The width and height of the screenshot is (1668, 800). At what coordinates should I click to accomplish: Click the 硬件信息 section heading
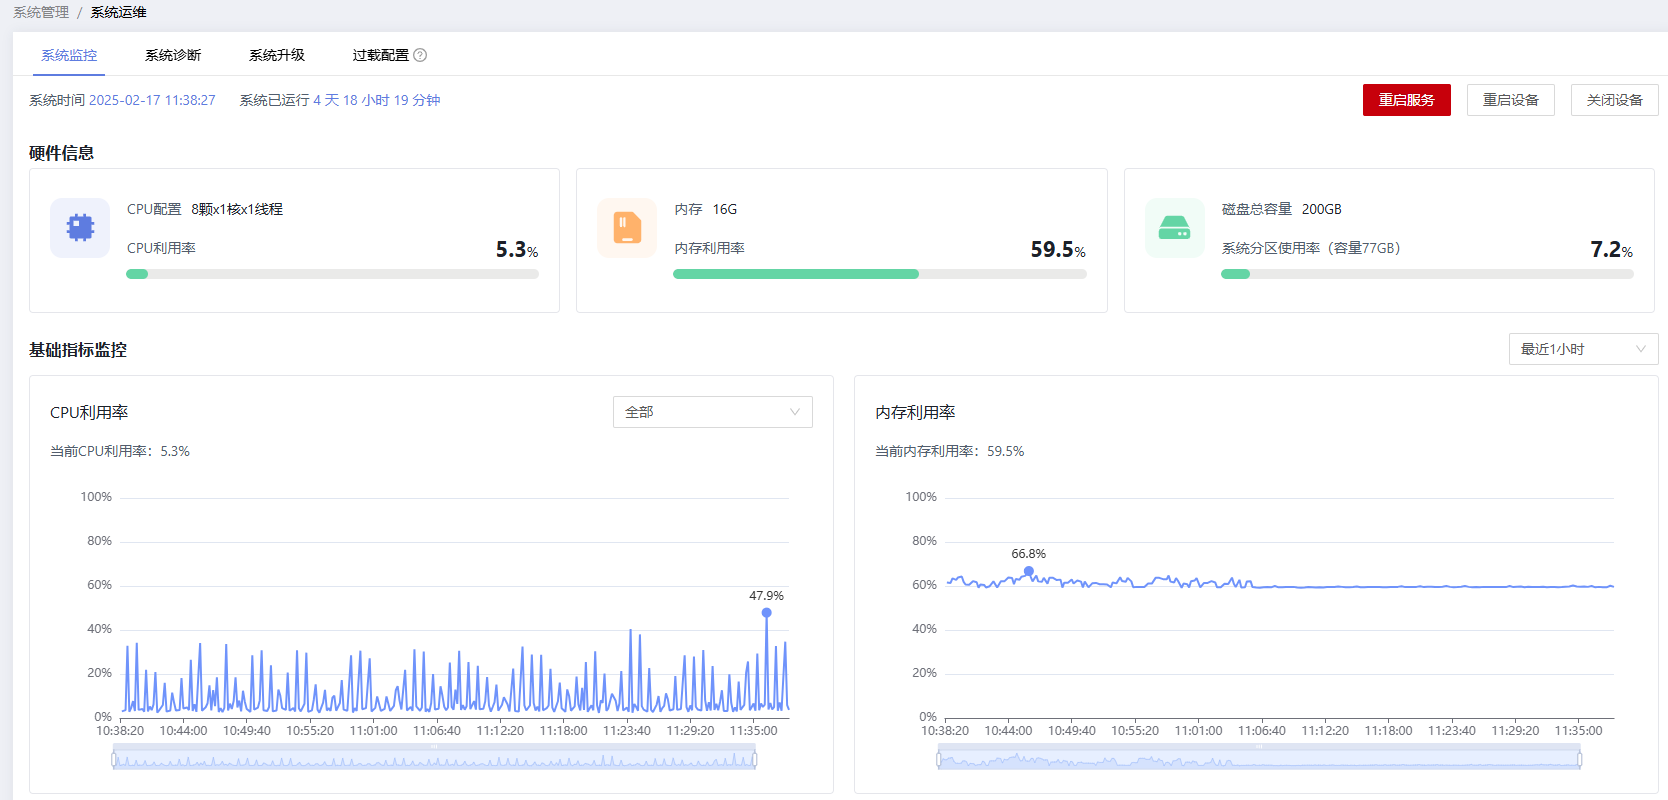pos(61,153)
